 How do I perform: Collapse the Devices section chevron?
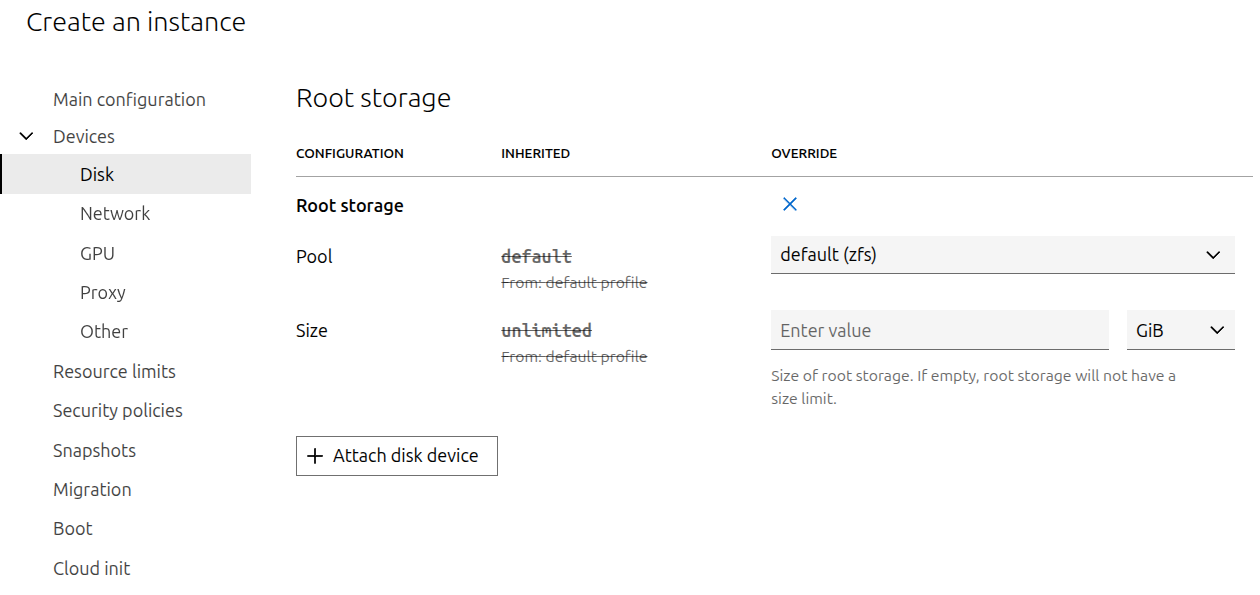click(27, 137)
